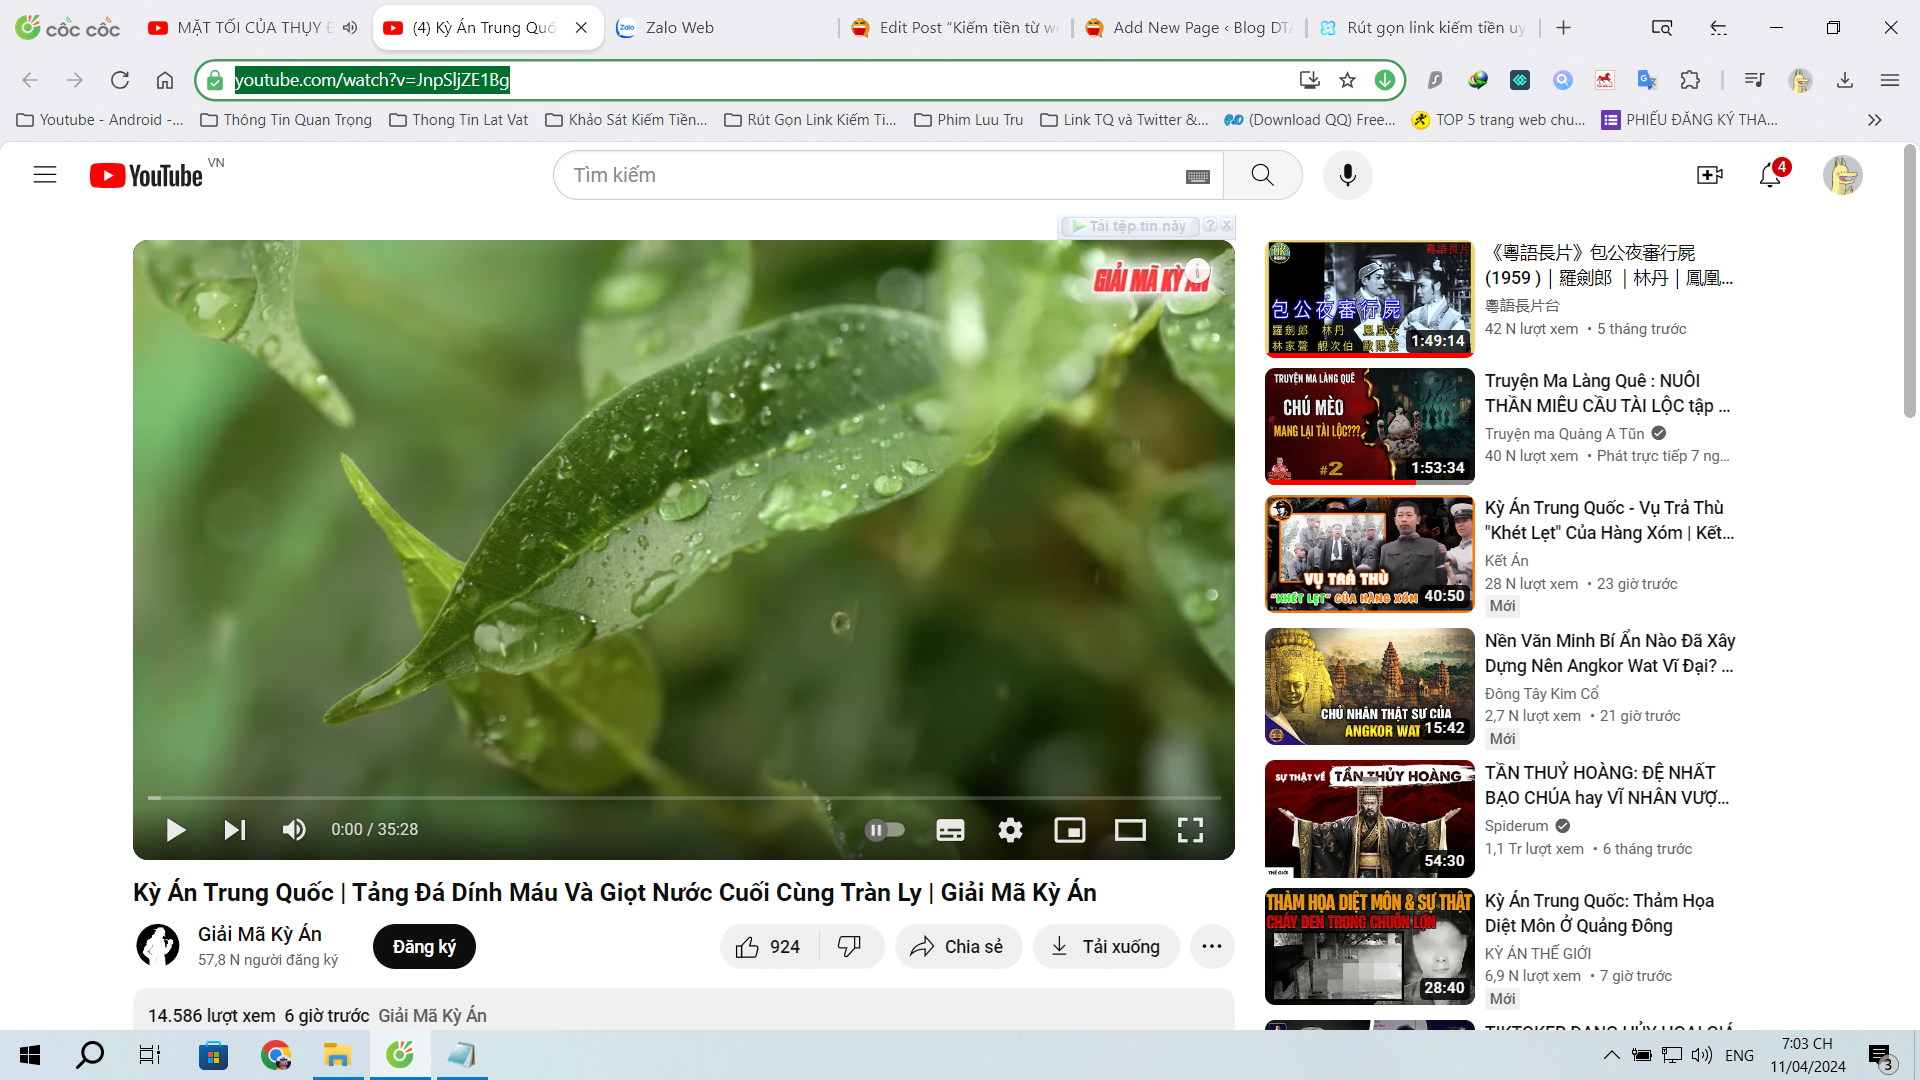This screenshot has width=1920, height=1080.
Task: Open YouTube notifications bell
Action: click(x=1770, y=175)
